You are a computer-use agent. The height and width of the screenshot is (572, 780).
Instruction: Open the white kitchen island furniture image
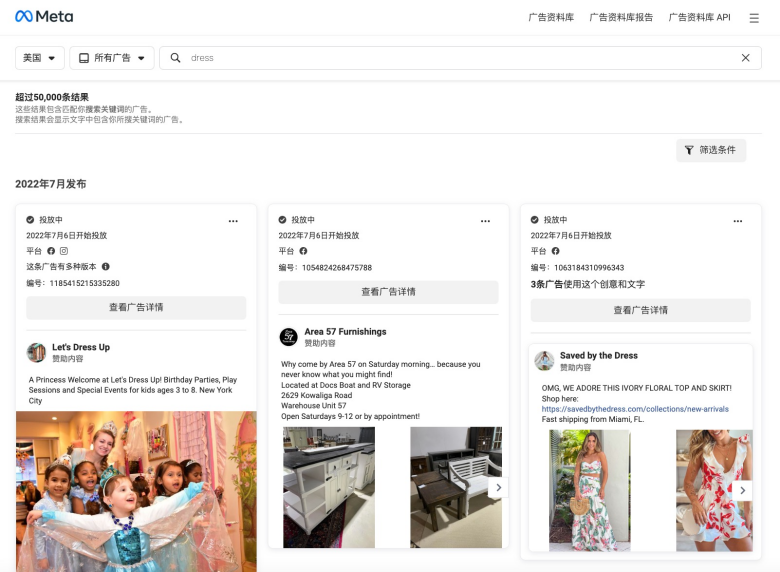329,487
